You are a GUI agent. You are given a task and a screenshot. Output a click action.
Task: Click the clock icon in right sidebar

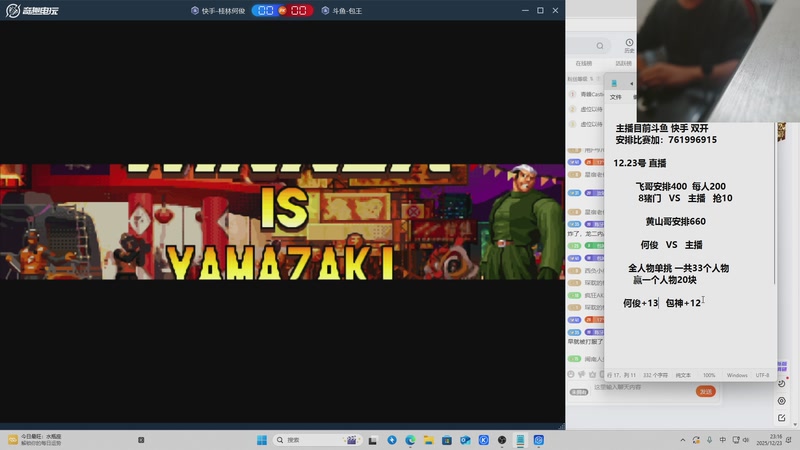click(782, 384)
